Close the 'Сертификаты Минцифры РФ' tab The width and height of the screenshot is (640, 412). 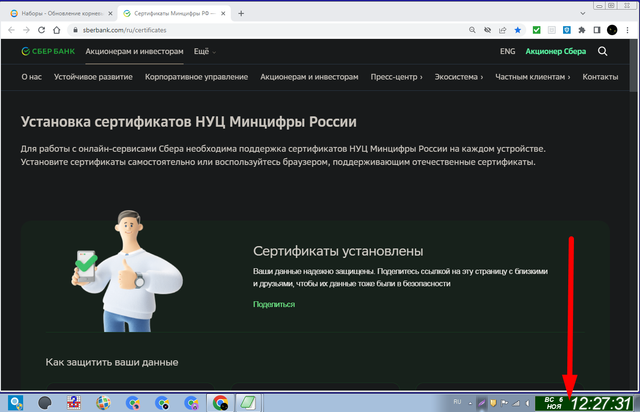[223, 13]
